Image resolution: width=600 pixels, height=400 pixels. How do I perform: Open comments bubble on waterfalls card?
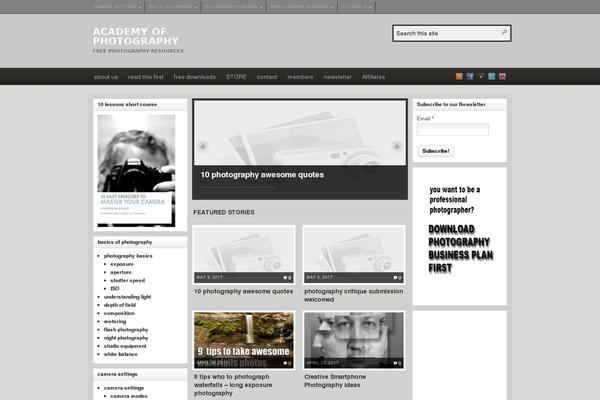(287, 363)
